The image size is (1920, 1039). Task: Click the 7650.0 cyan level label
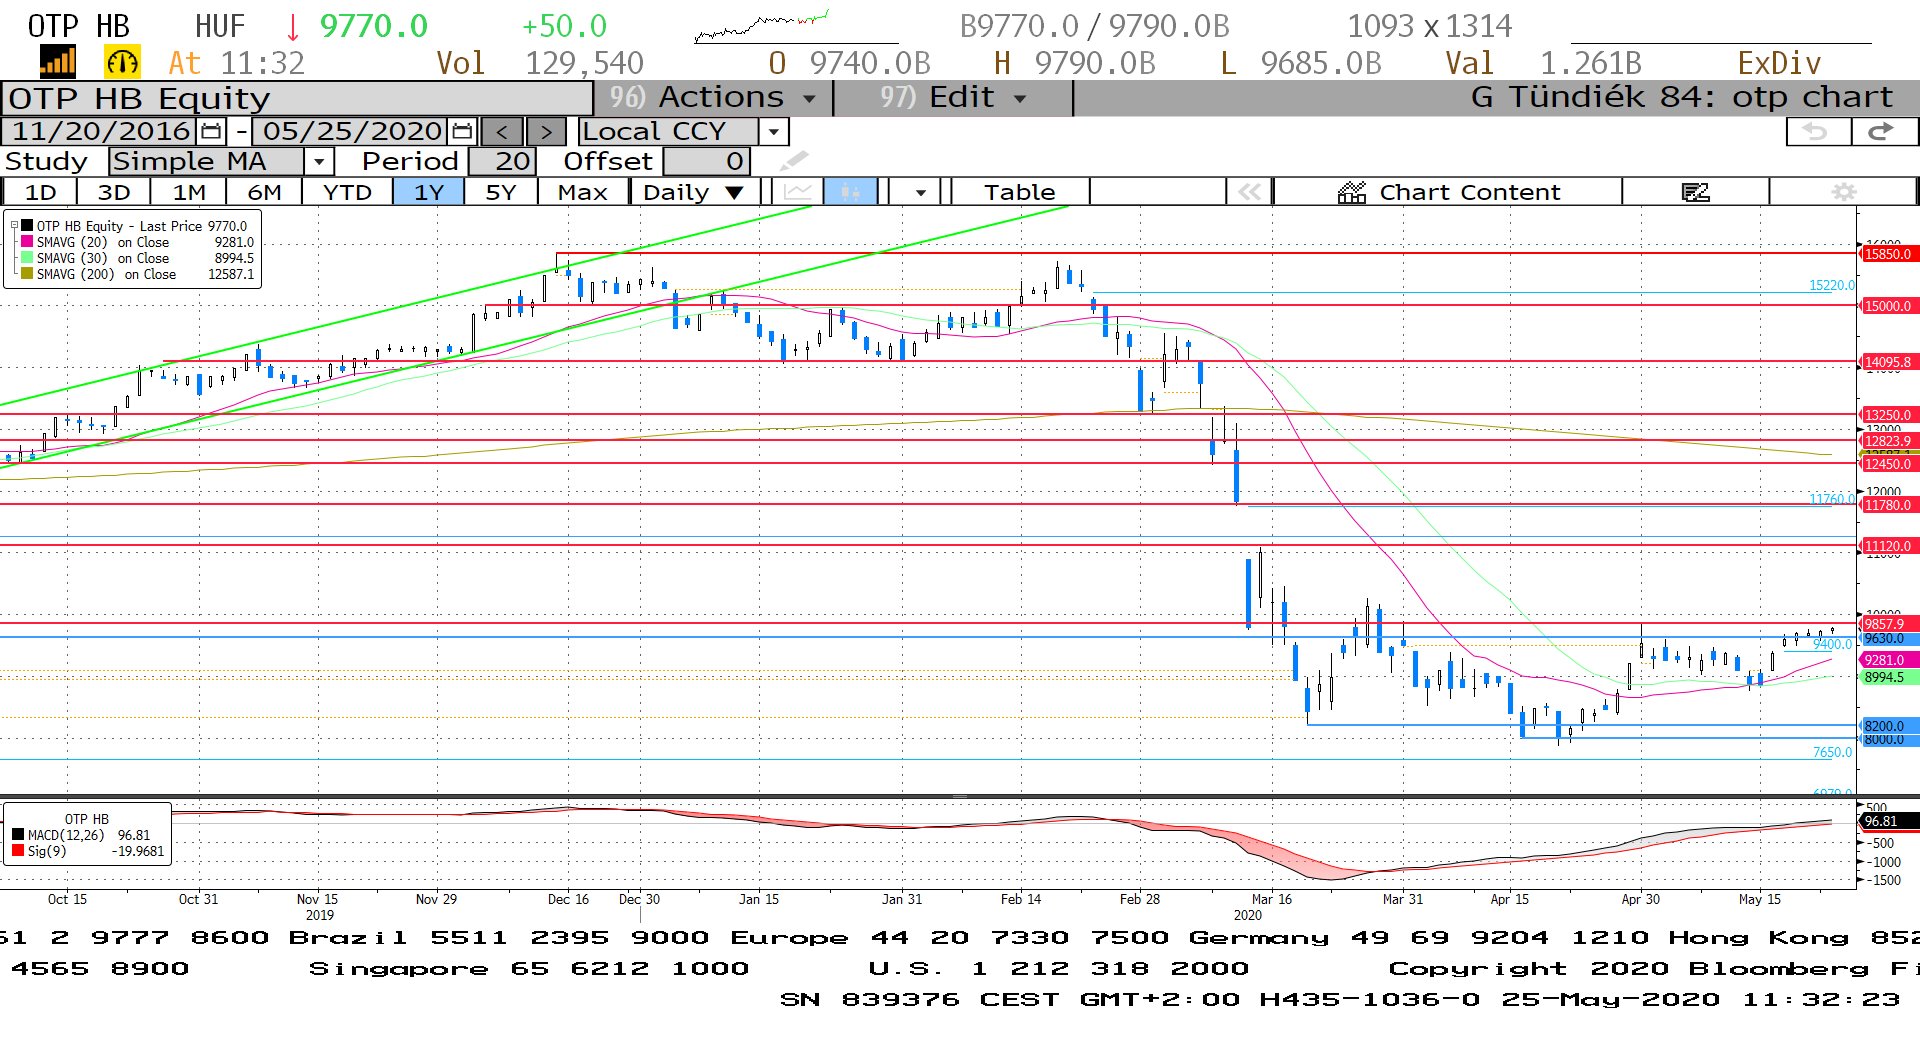[x=1832, y=752]
